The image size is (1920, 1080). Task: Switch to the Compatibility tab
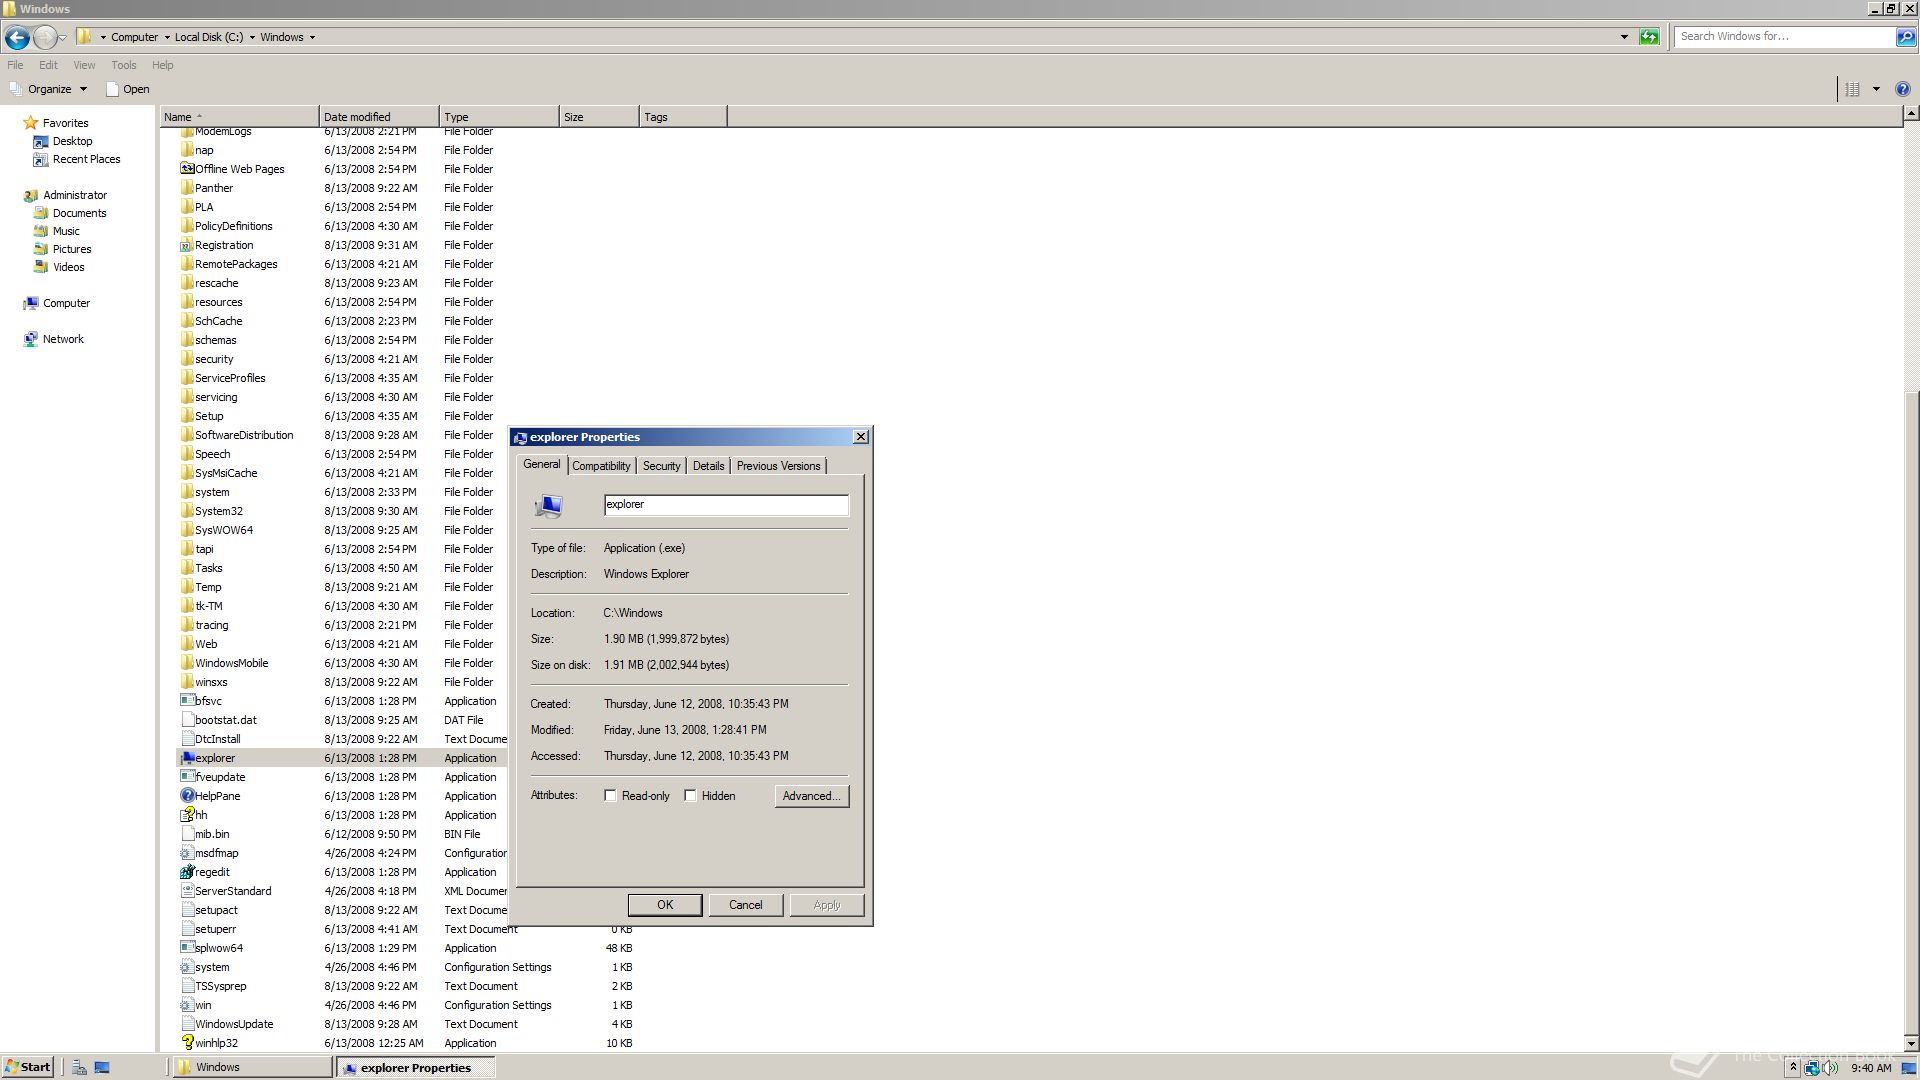[601, 466]
